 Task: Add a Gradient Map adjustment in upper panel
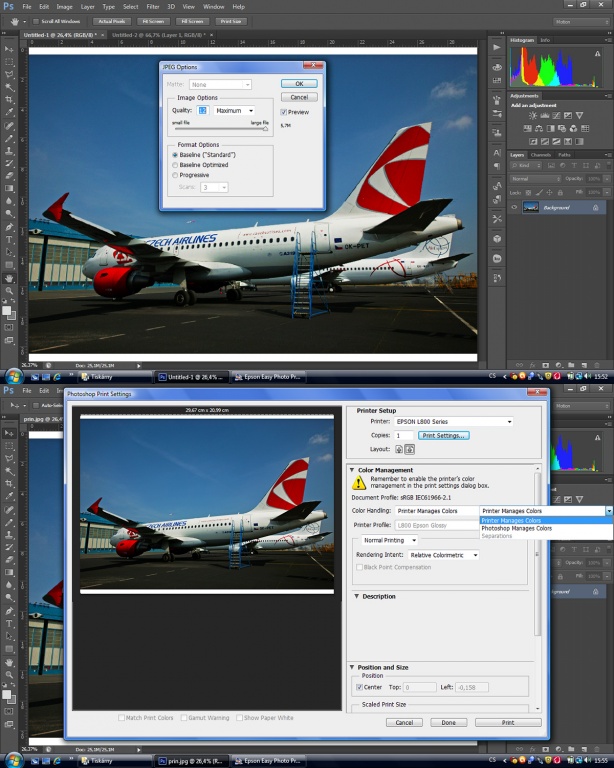tap(579, 142)
